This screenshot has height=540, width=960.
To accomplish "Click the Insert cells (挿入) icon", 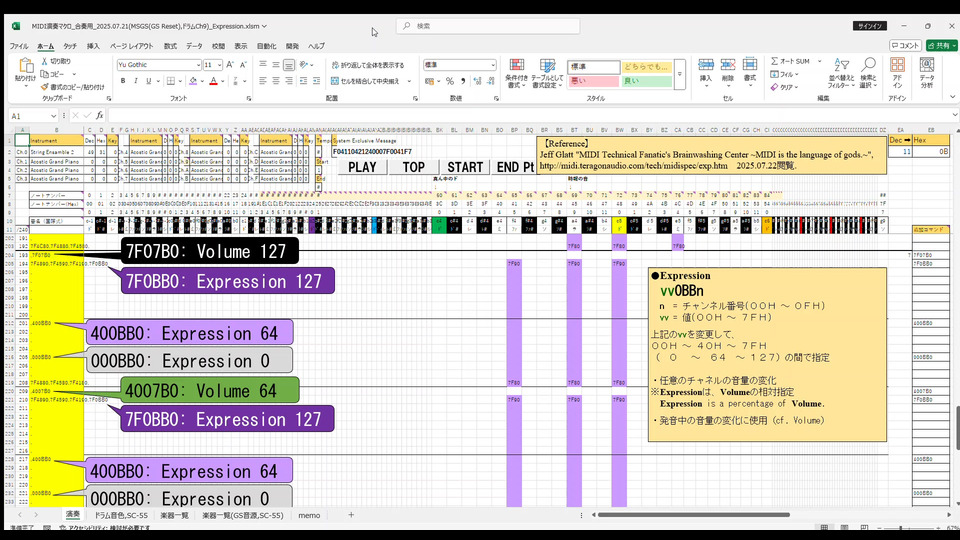I will point(706,66).
